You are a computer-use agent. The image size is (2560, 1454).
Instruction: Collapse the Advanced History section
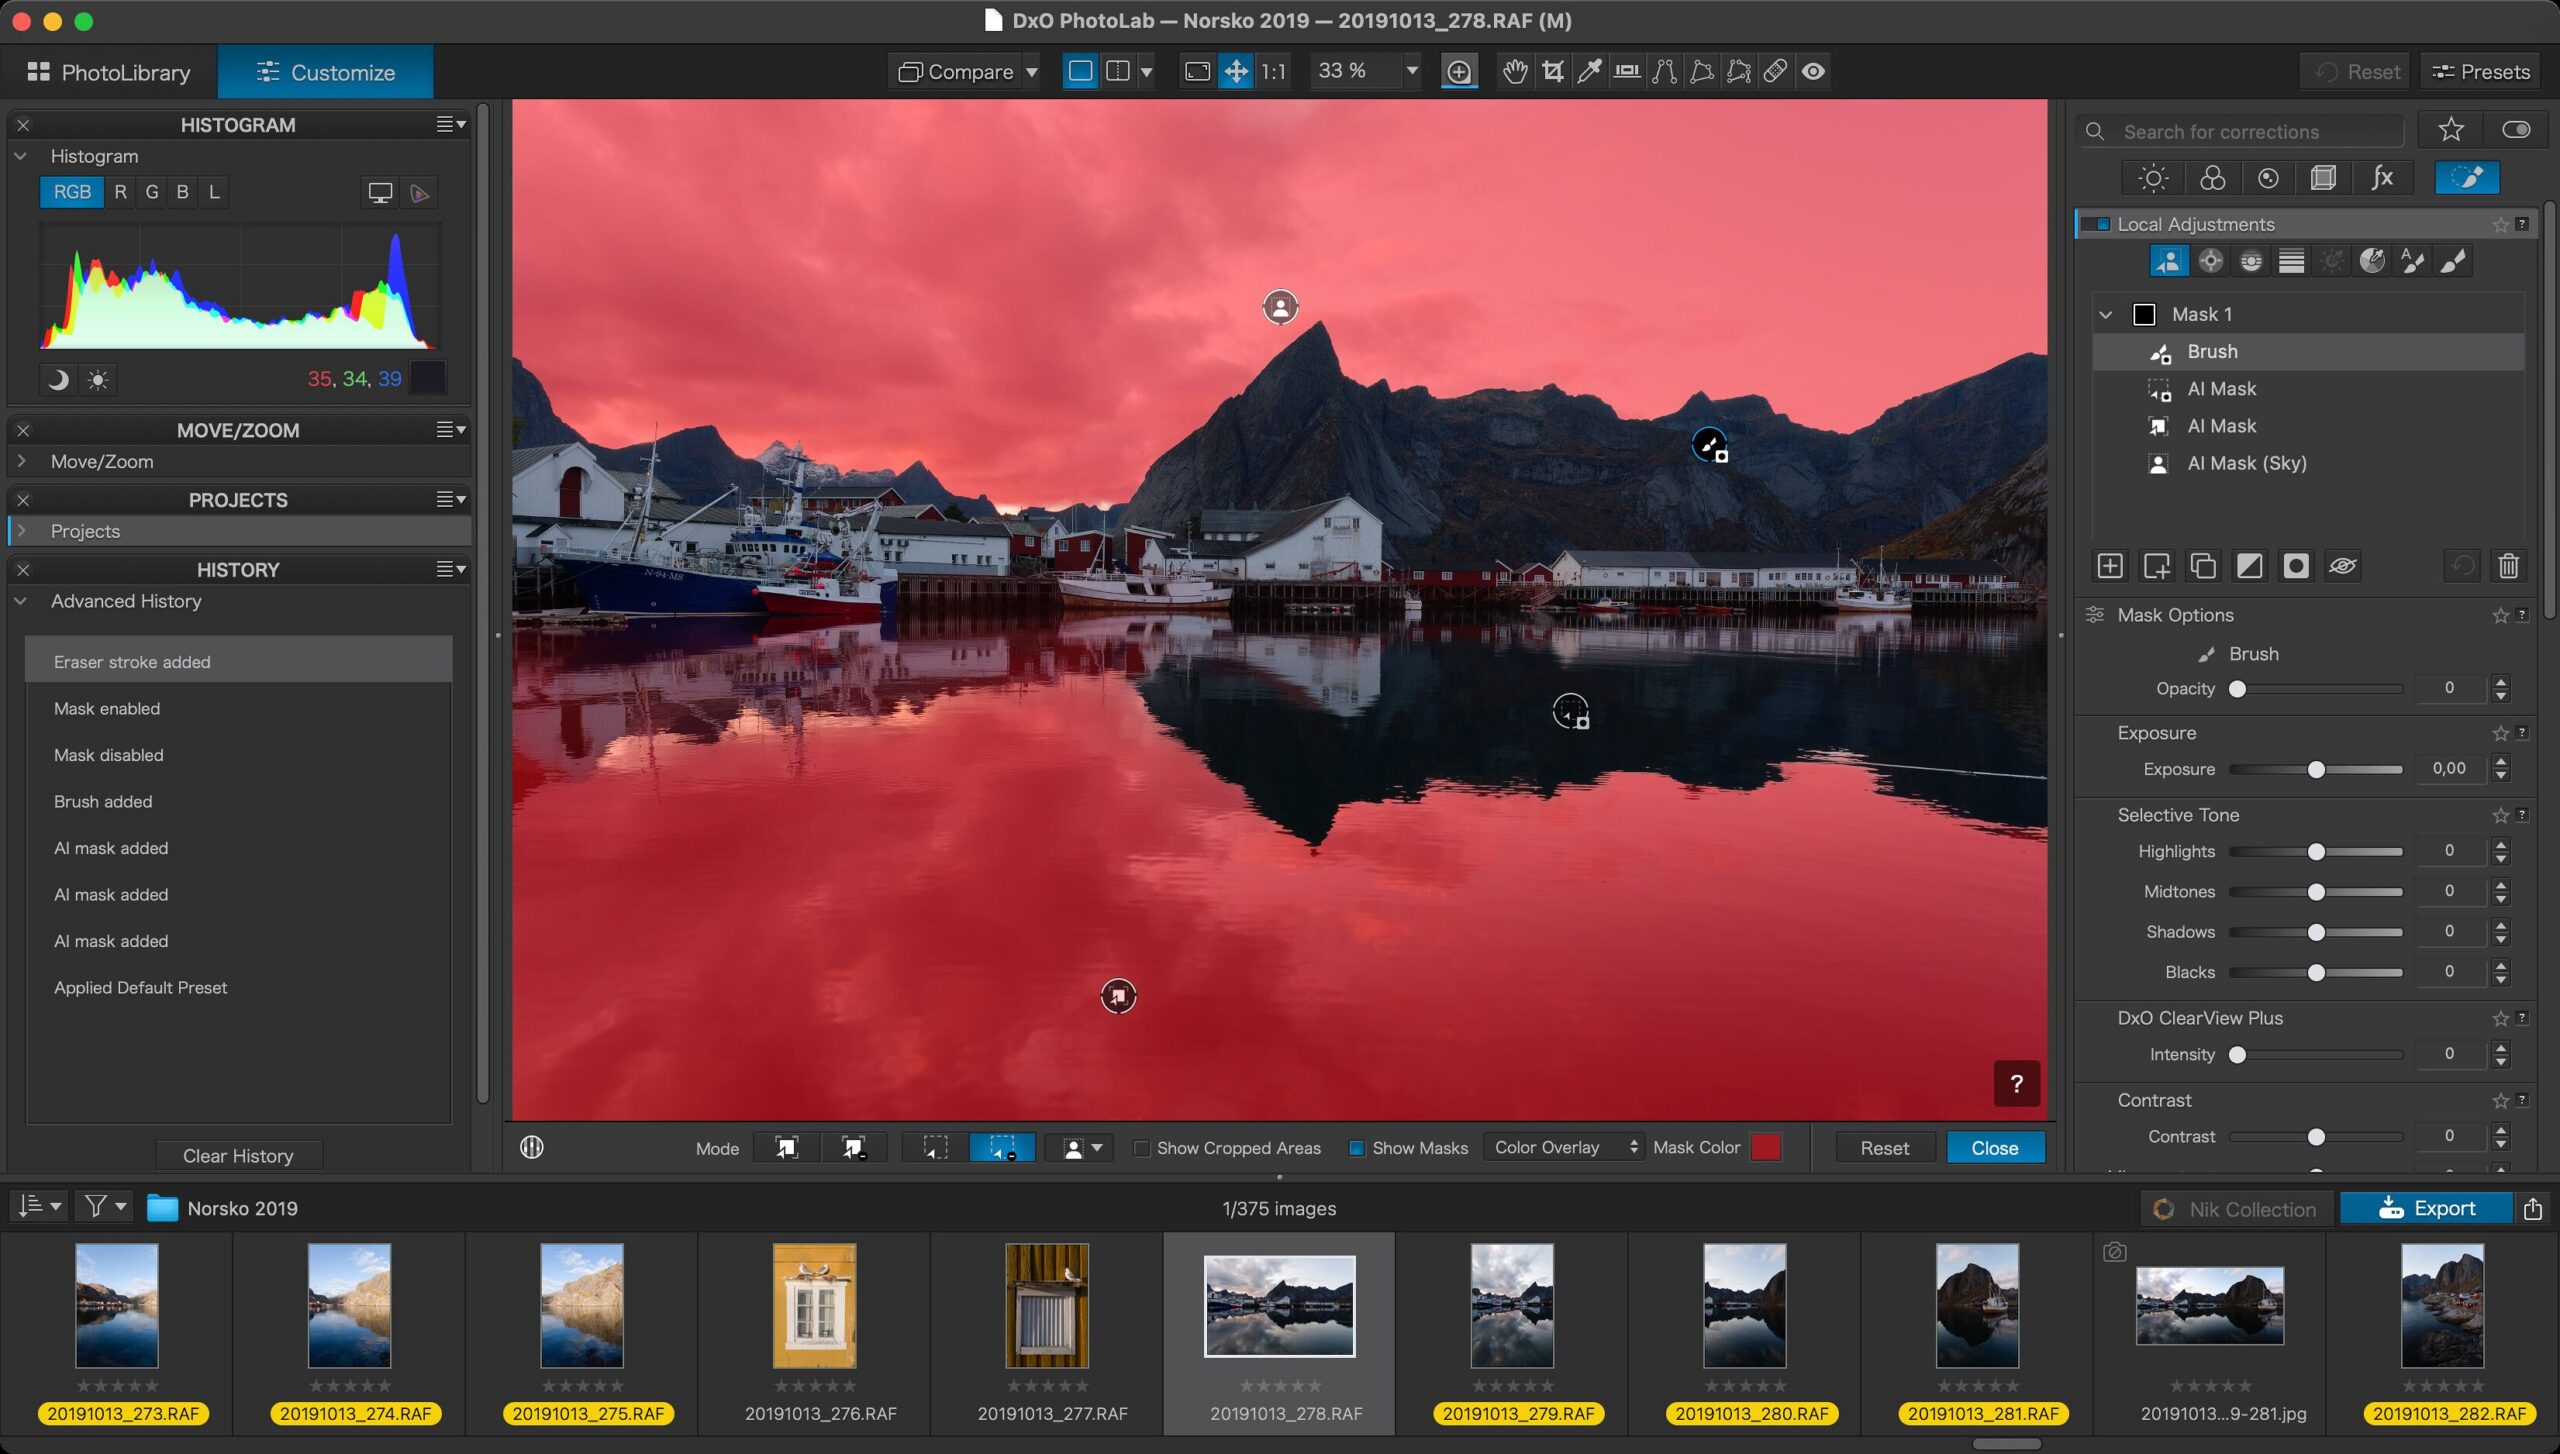(x=21, y=601)
